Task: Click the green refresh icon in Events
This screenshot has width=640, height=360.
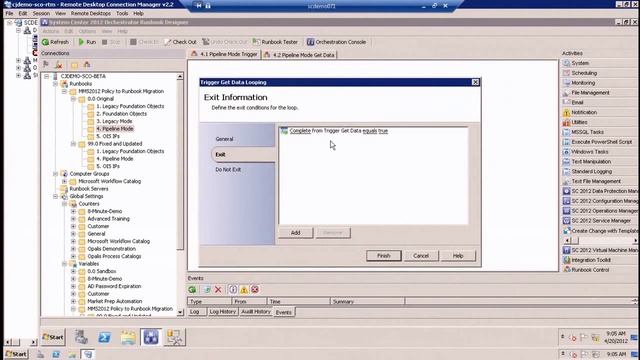Action: pyautogui.click(x=192, y=289)
